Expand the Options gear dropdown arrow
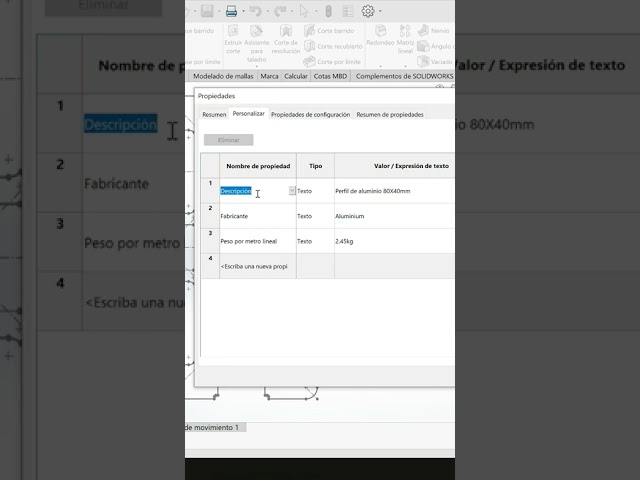This screenshot has width=640, height=480. coord(380,11)
